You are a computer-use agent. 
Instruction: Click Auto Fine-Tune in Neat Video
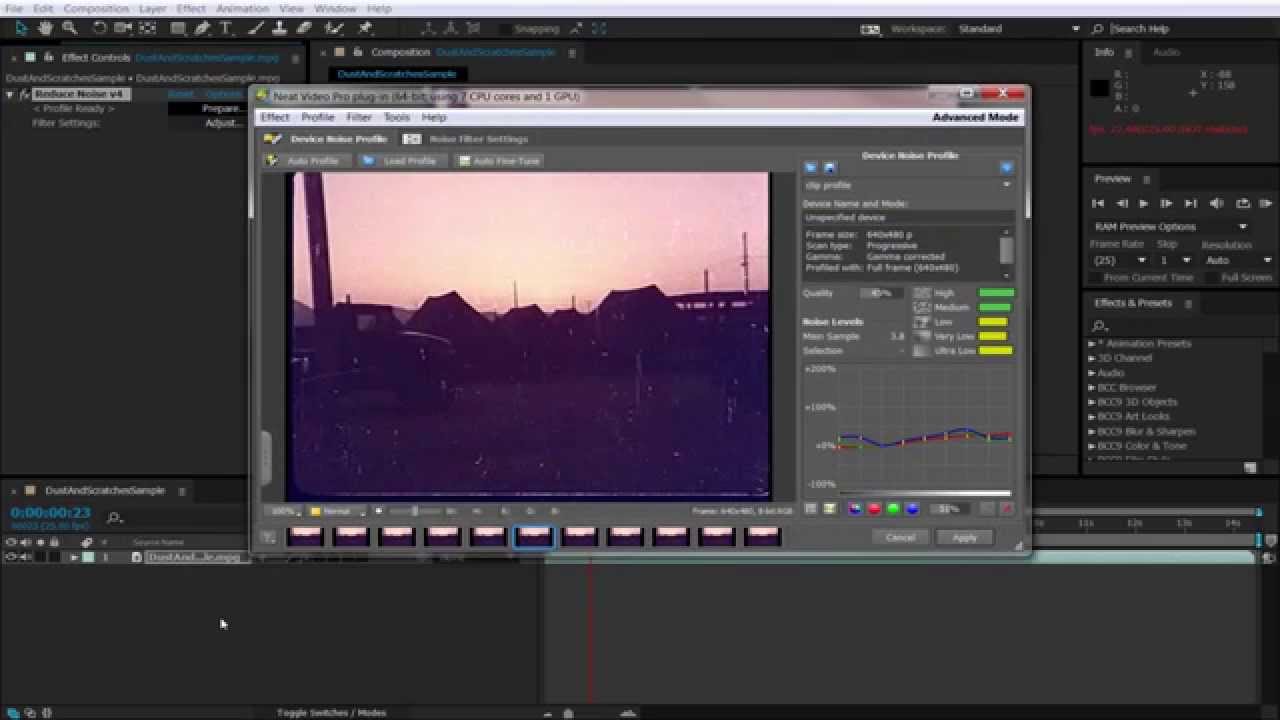(498, 160)
